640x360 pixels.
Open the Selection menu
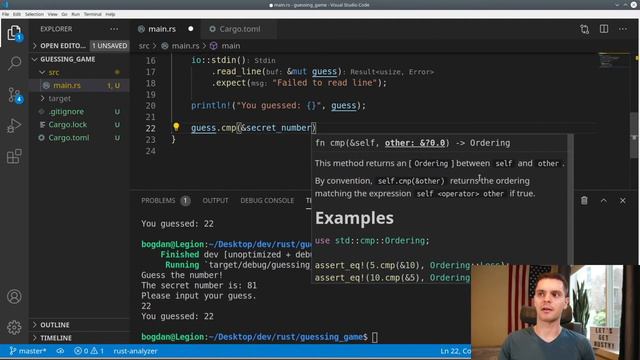(34, 14)
